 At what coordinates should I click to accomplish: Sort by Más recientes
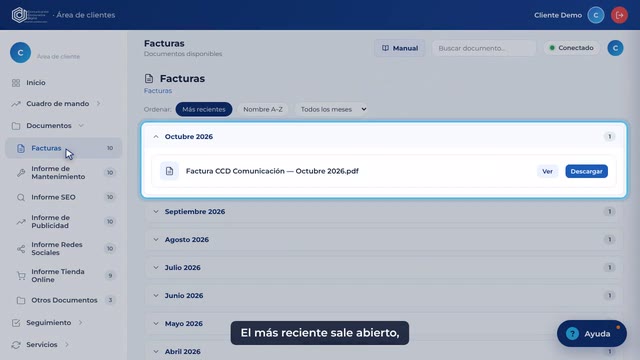[204, 109]
